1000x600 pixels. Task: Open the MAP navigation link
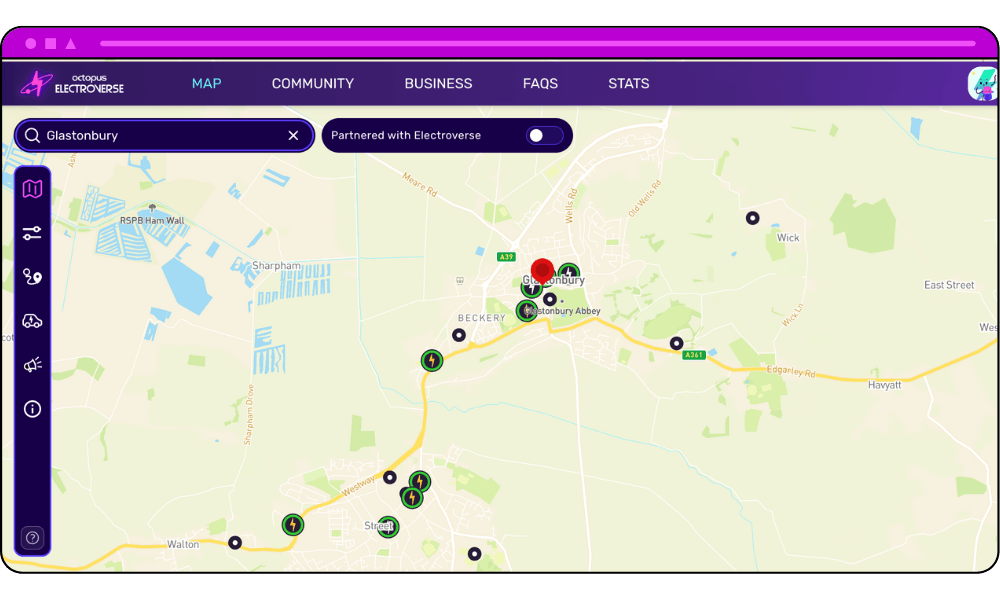(x=206, y=84)
